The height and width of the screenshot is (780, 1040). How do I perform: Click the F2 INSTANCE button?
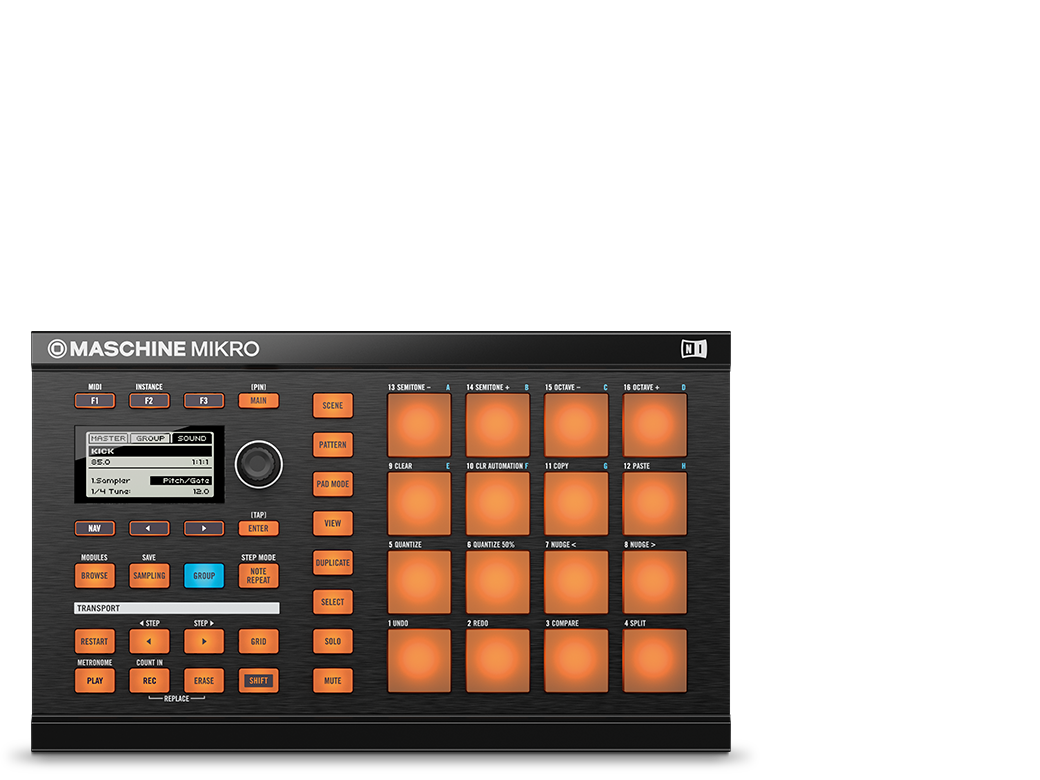coord(149,401)
